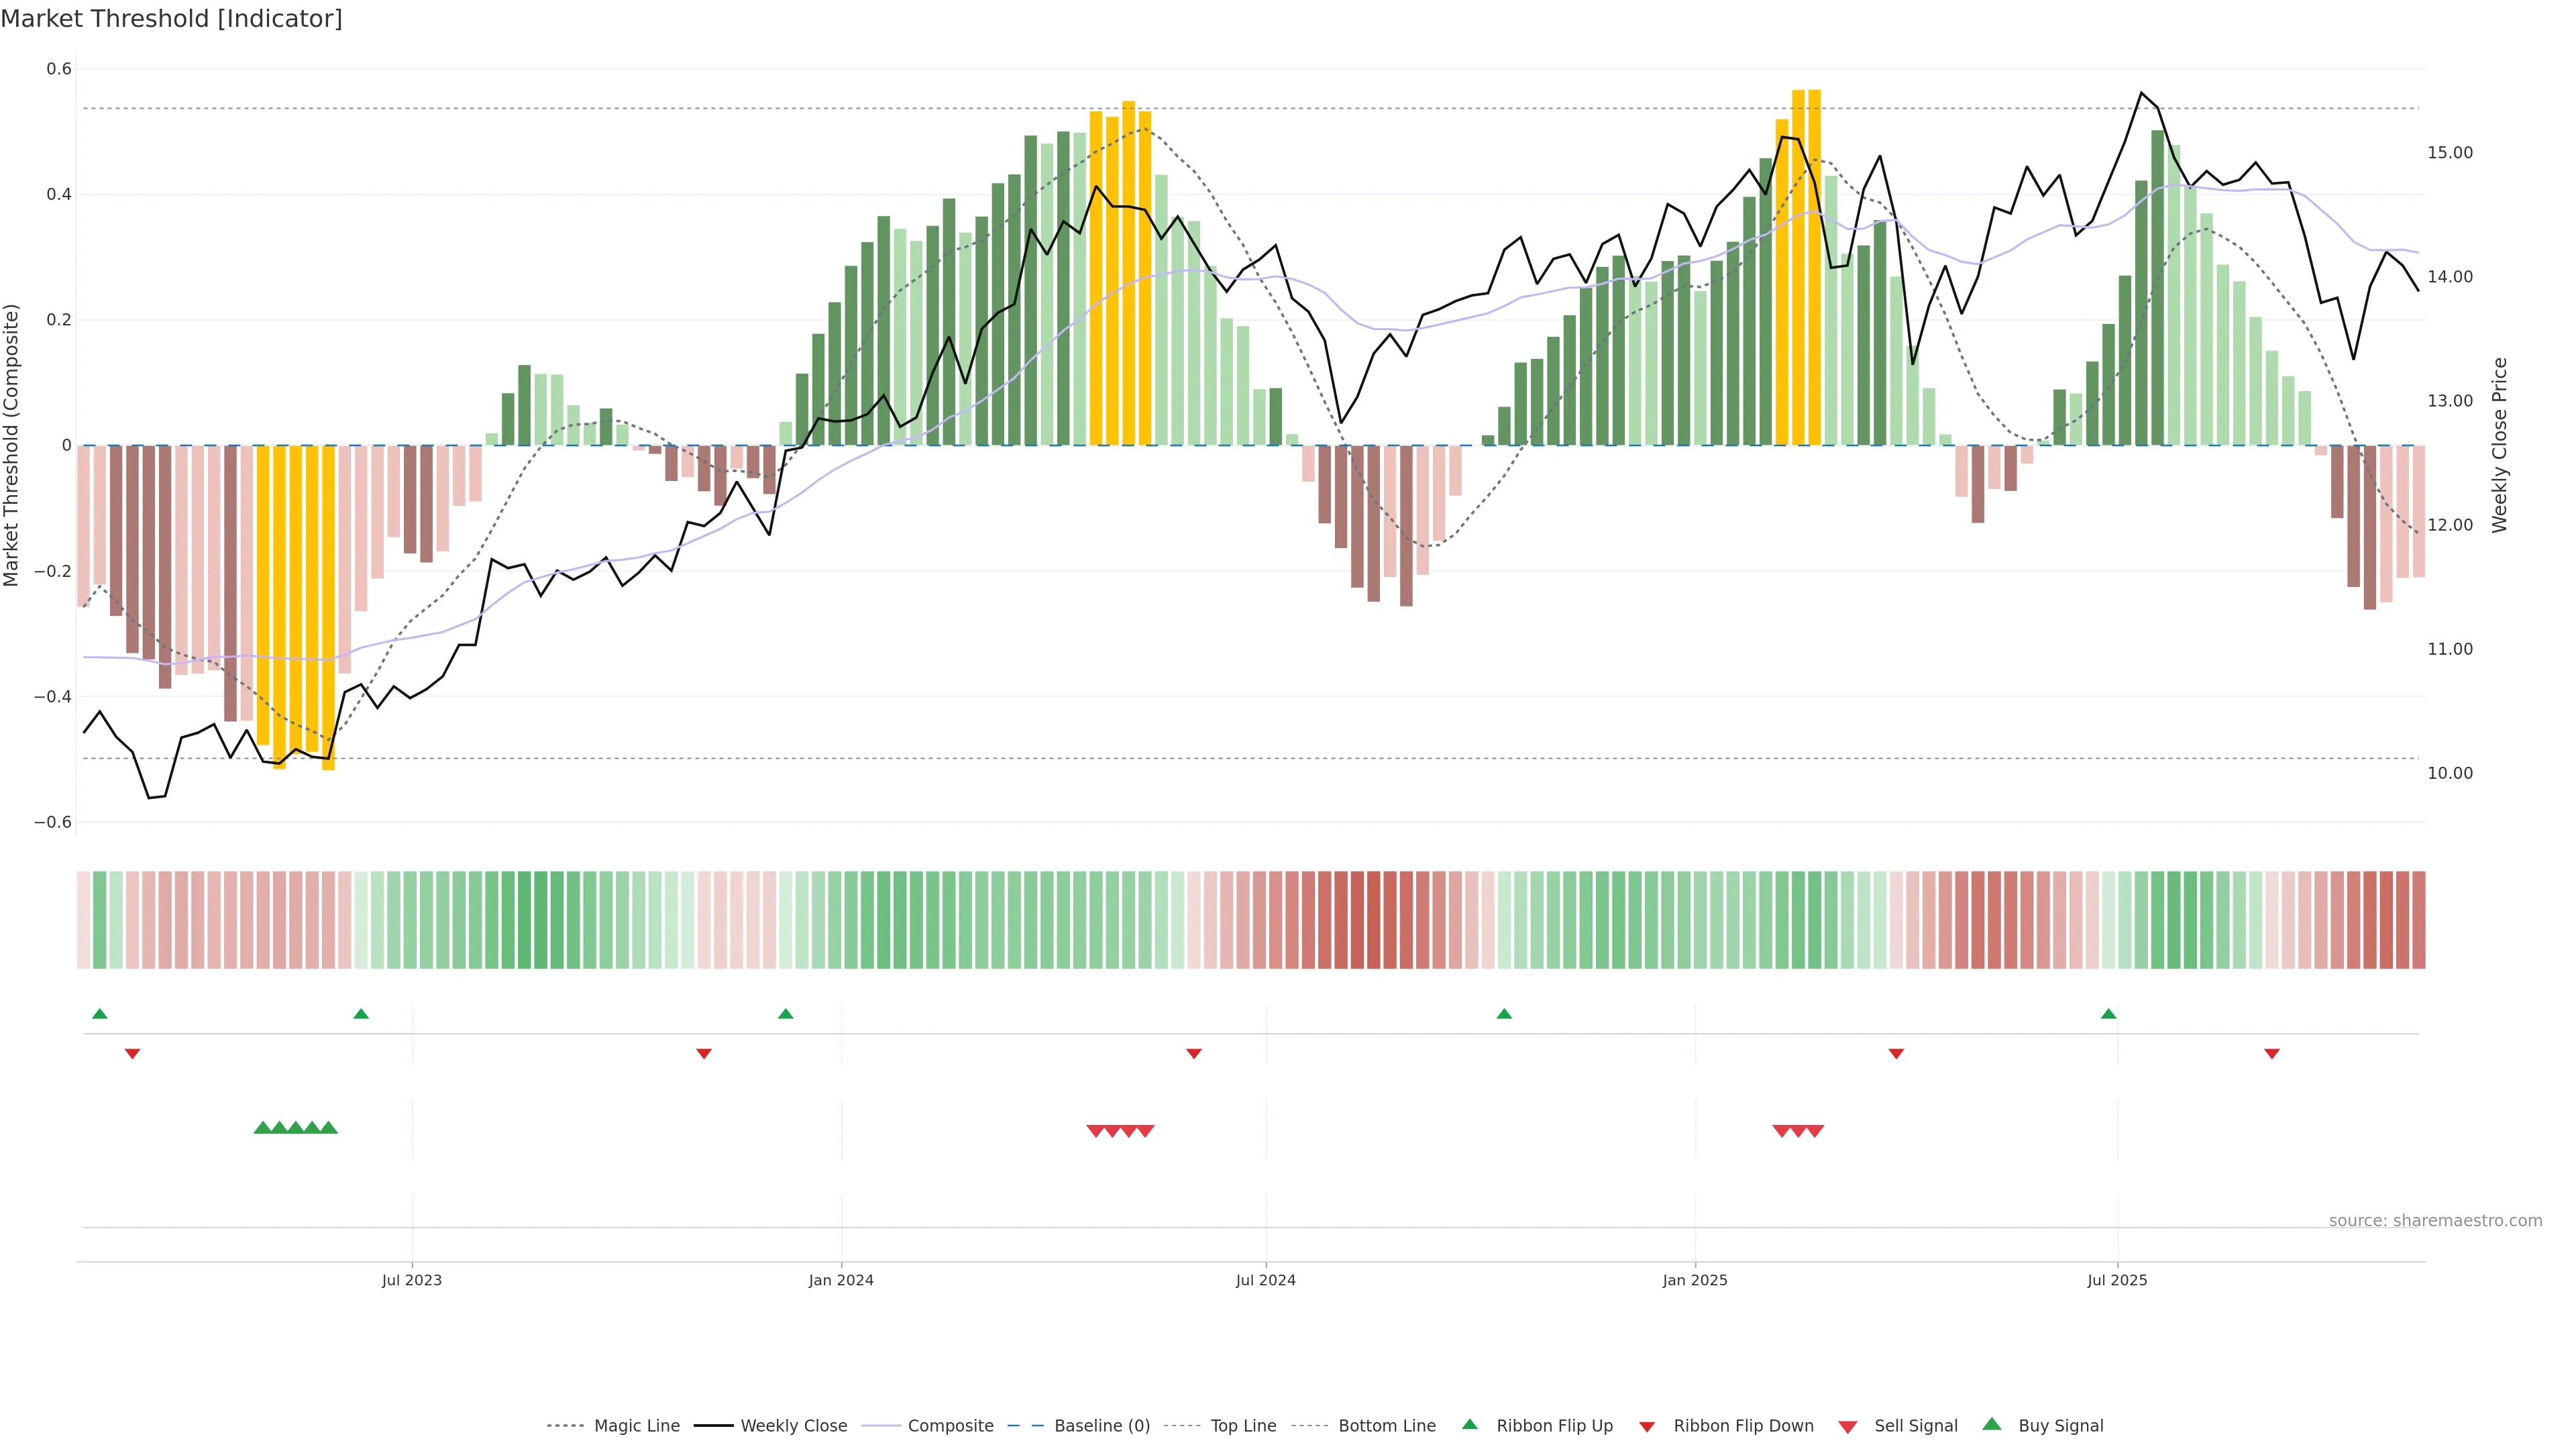Screen dimensions: 2576x1449
Task: Click rightmost Sell Signal marker near Jan 2025
Action: click(x=1815, y=1131)
